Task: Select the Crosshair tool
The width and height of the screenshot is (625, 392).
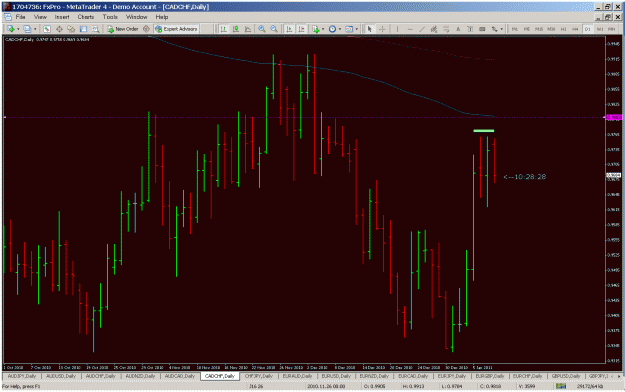Action: tap(382, 29)
